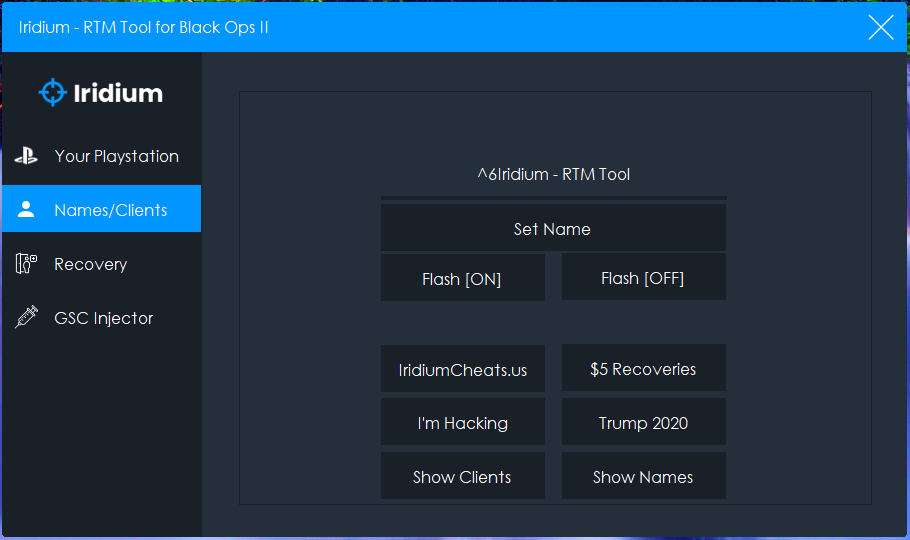Select the I'm Hacking preset name
Screen dimensions: 910x540
(x=463, y=422)
